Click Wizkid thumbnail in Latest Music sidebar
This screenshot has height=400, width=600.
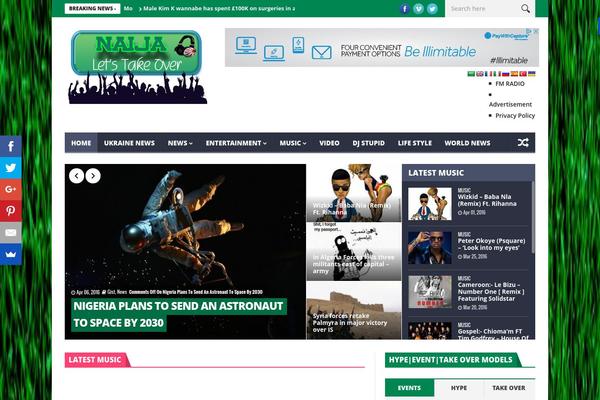[x=429, y=204]
